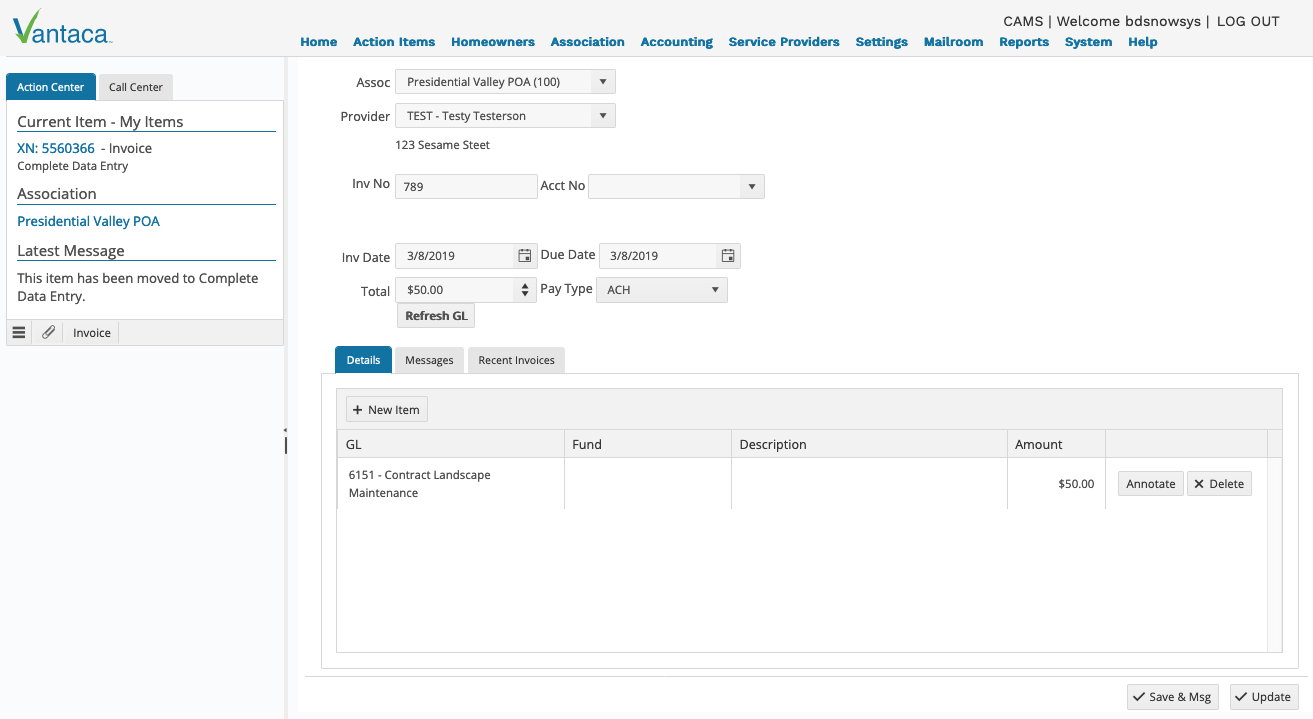
Task: Switch to the Call Center tab
Action: 135,87
